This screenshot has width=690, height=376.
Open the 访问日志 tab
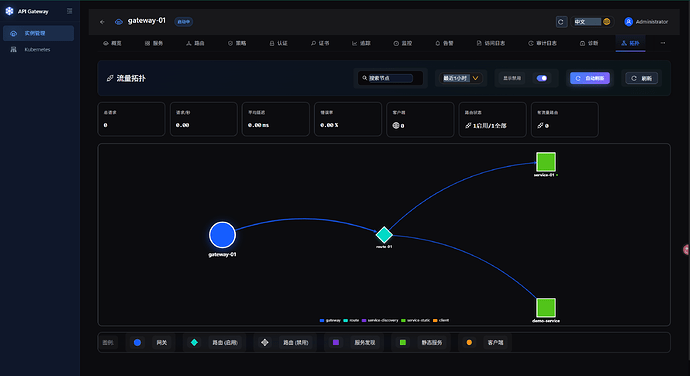pyautogui.click(x=491, y=43)
